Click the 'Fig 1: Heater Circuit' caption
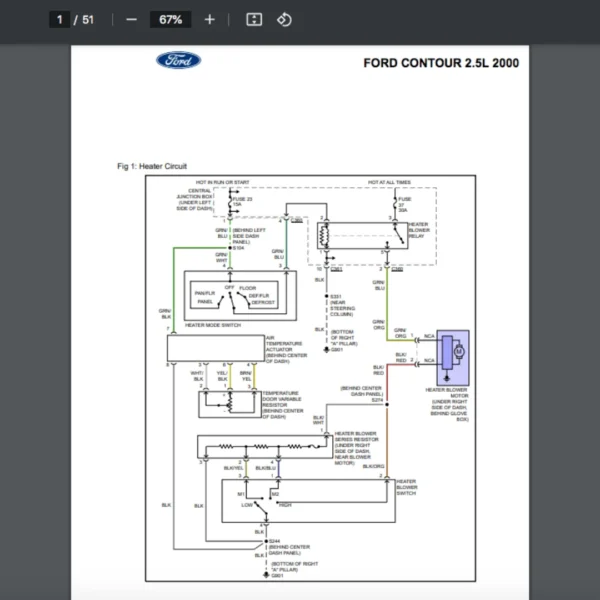 point(152,166)
